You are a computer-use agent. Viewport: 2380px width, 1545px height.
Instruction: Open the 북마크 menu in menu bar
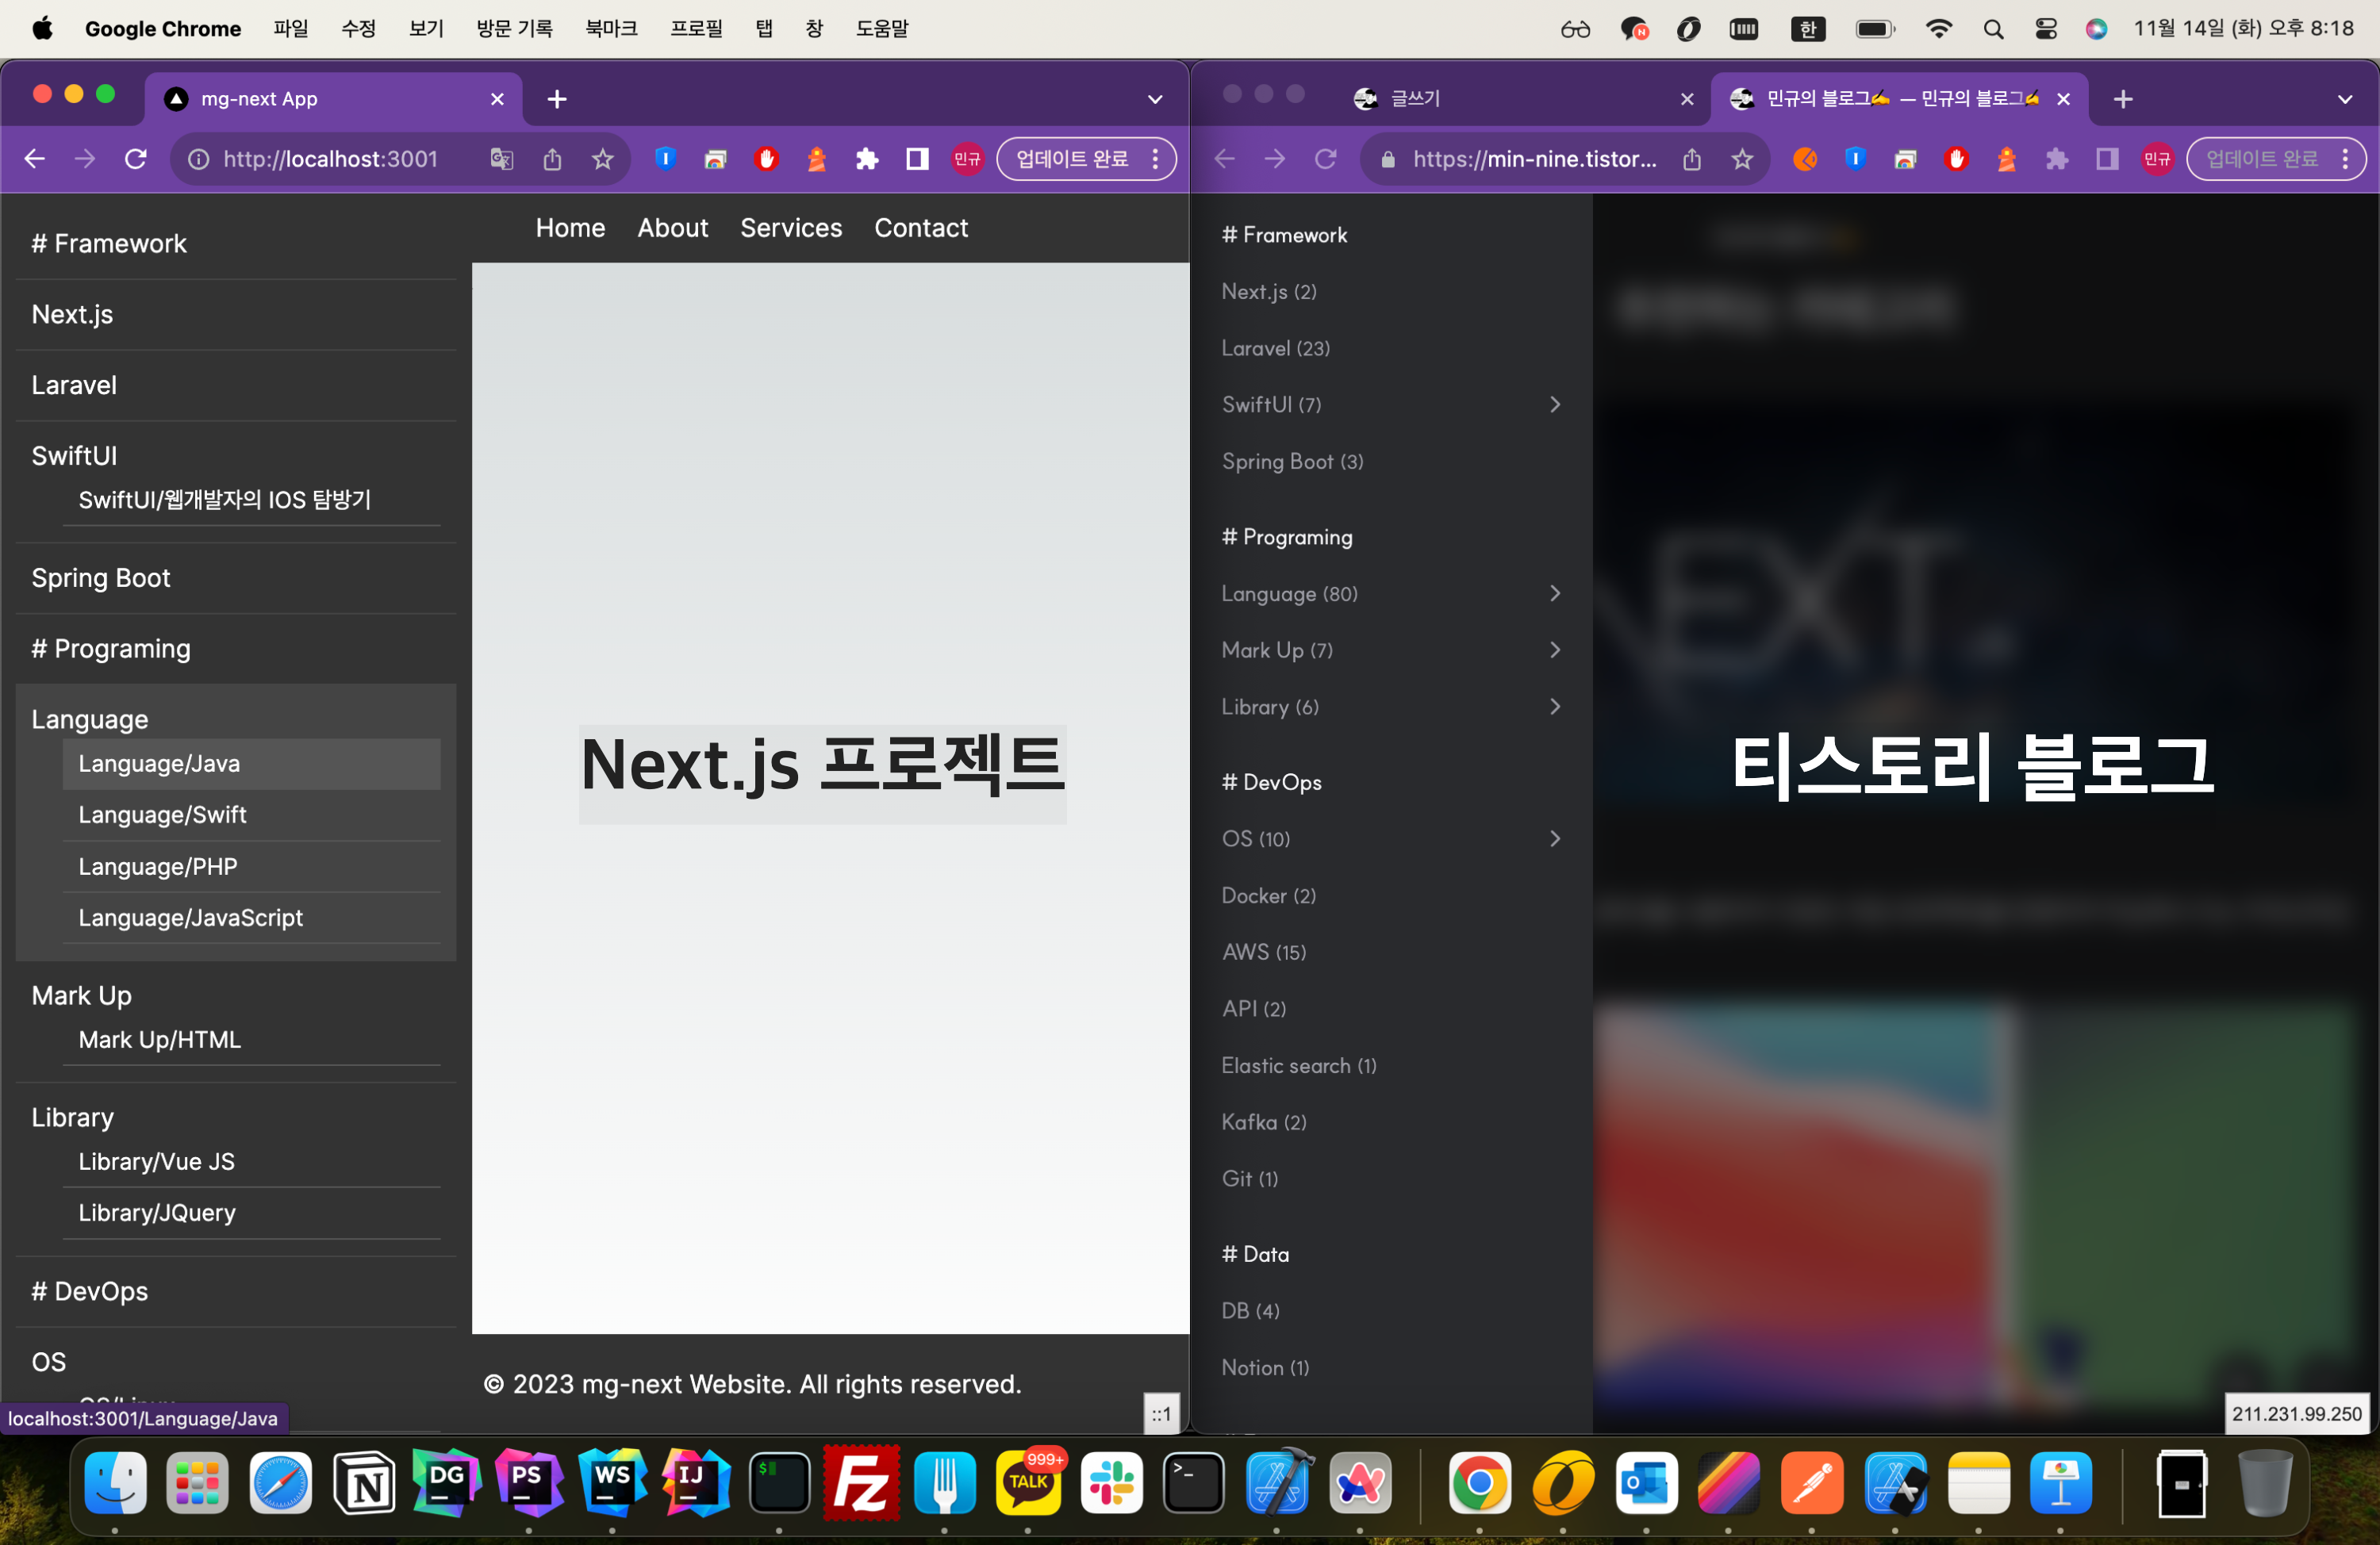(611, 28)
